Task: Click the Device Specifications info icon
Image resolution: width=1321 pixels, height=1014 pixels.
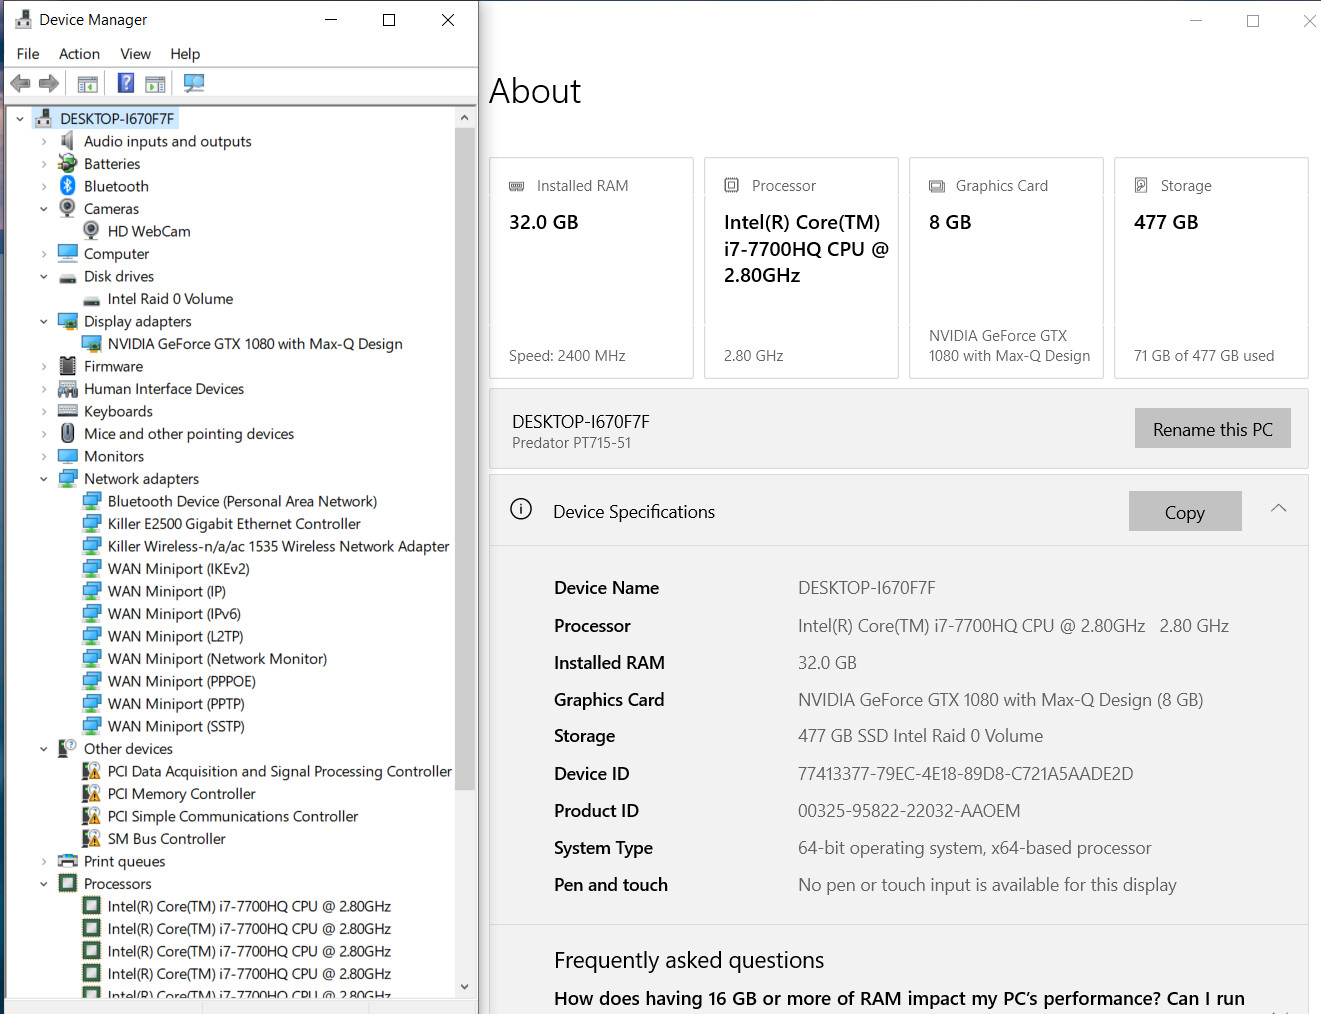Action: coord(521,509)
